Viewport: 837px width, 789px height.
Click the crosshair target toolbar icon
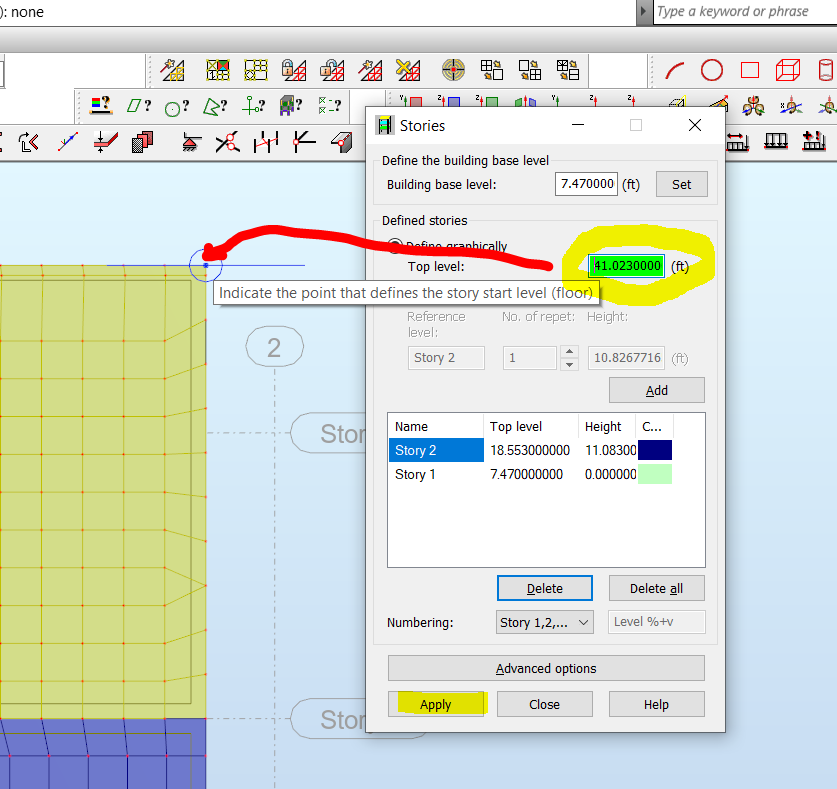(x=453, y=70)
